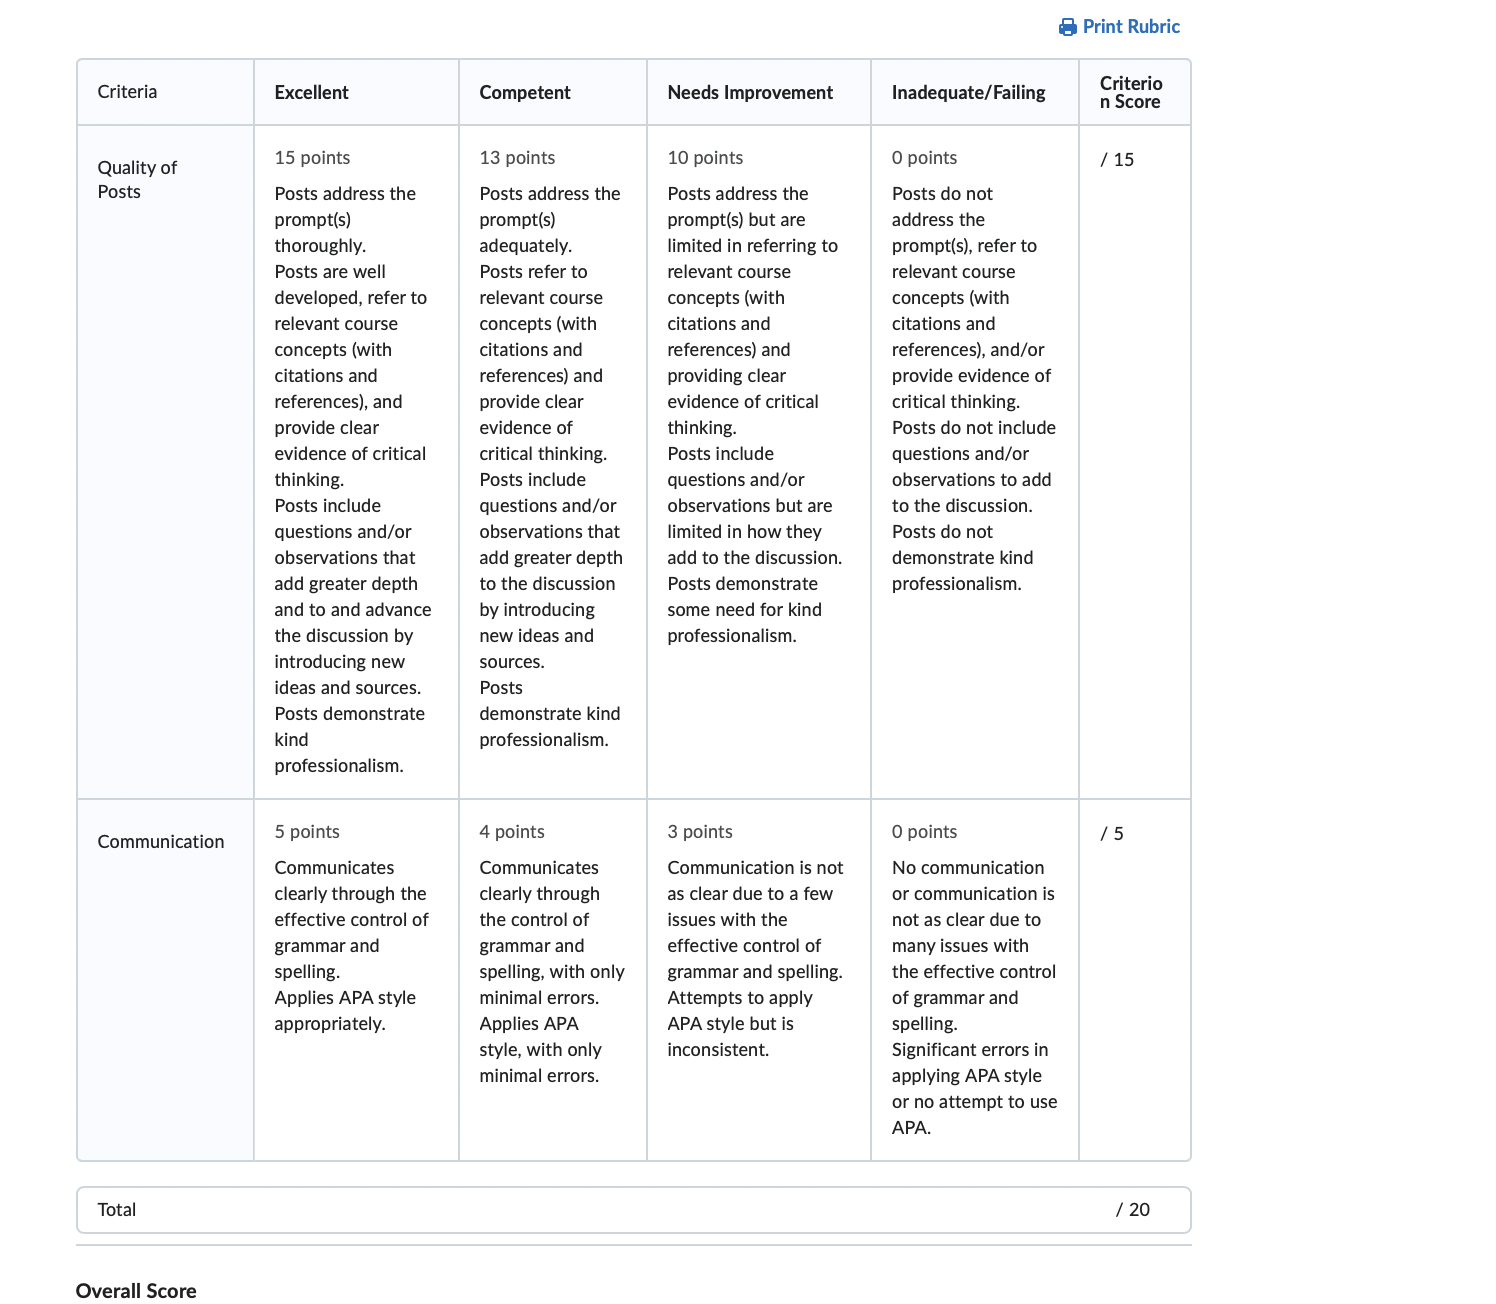
Task: Click the Criterion Score column header
Action: [1135, 92]
